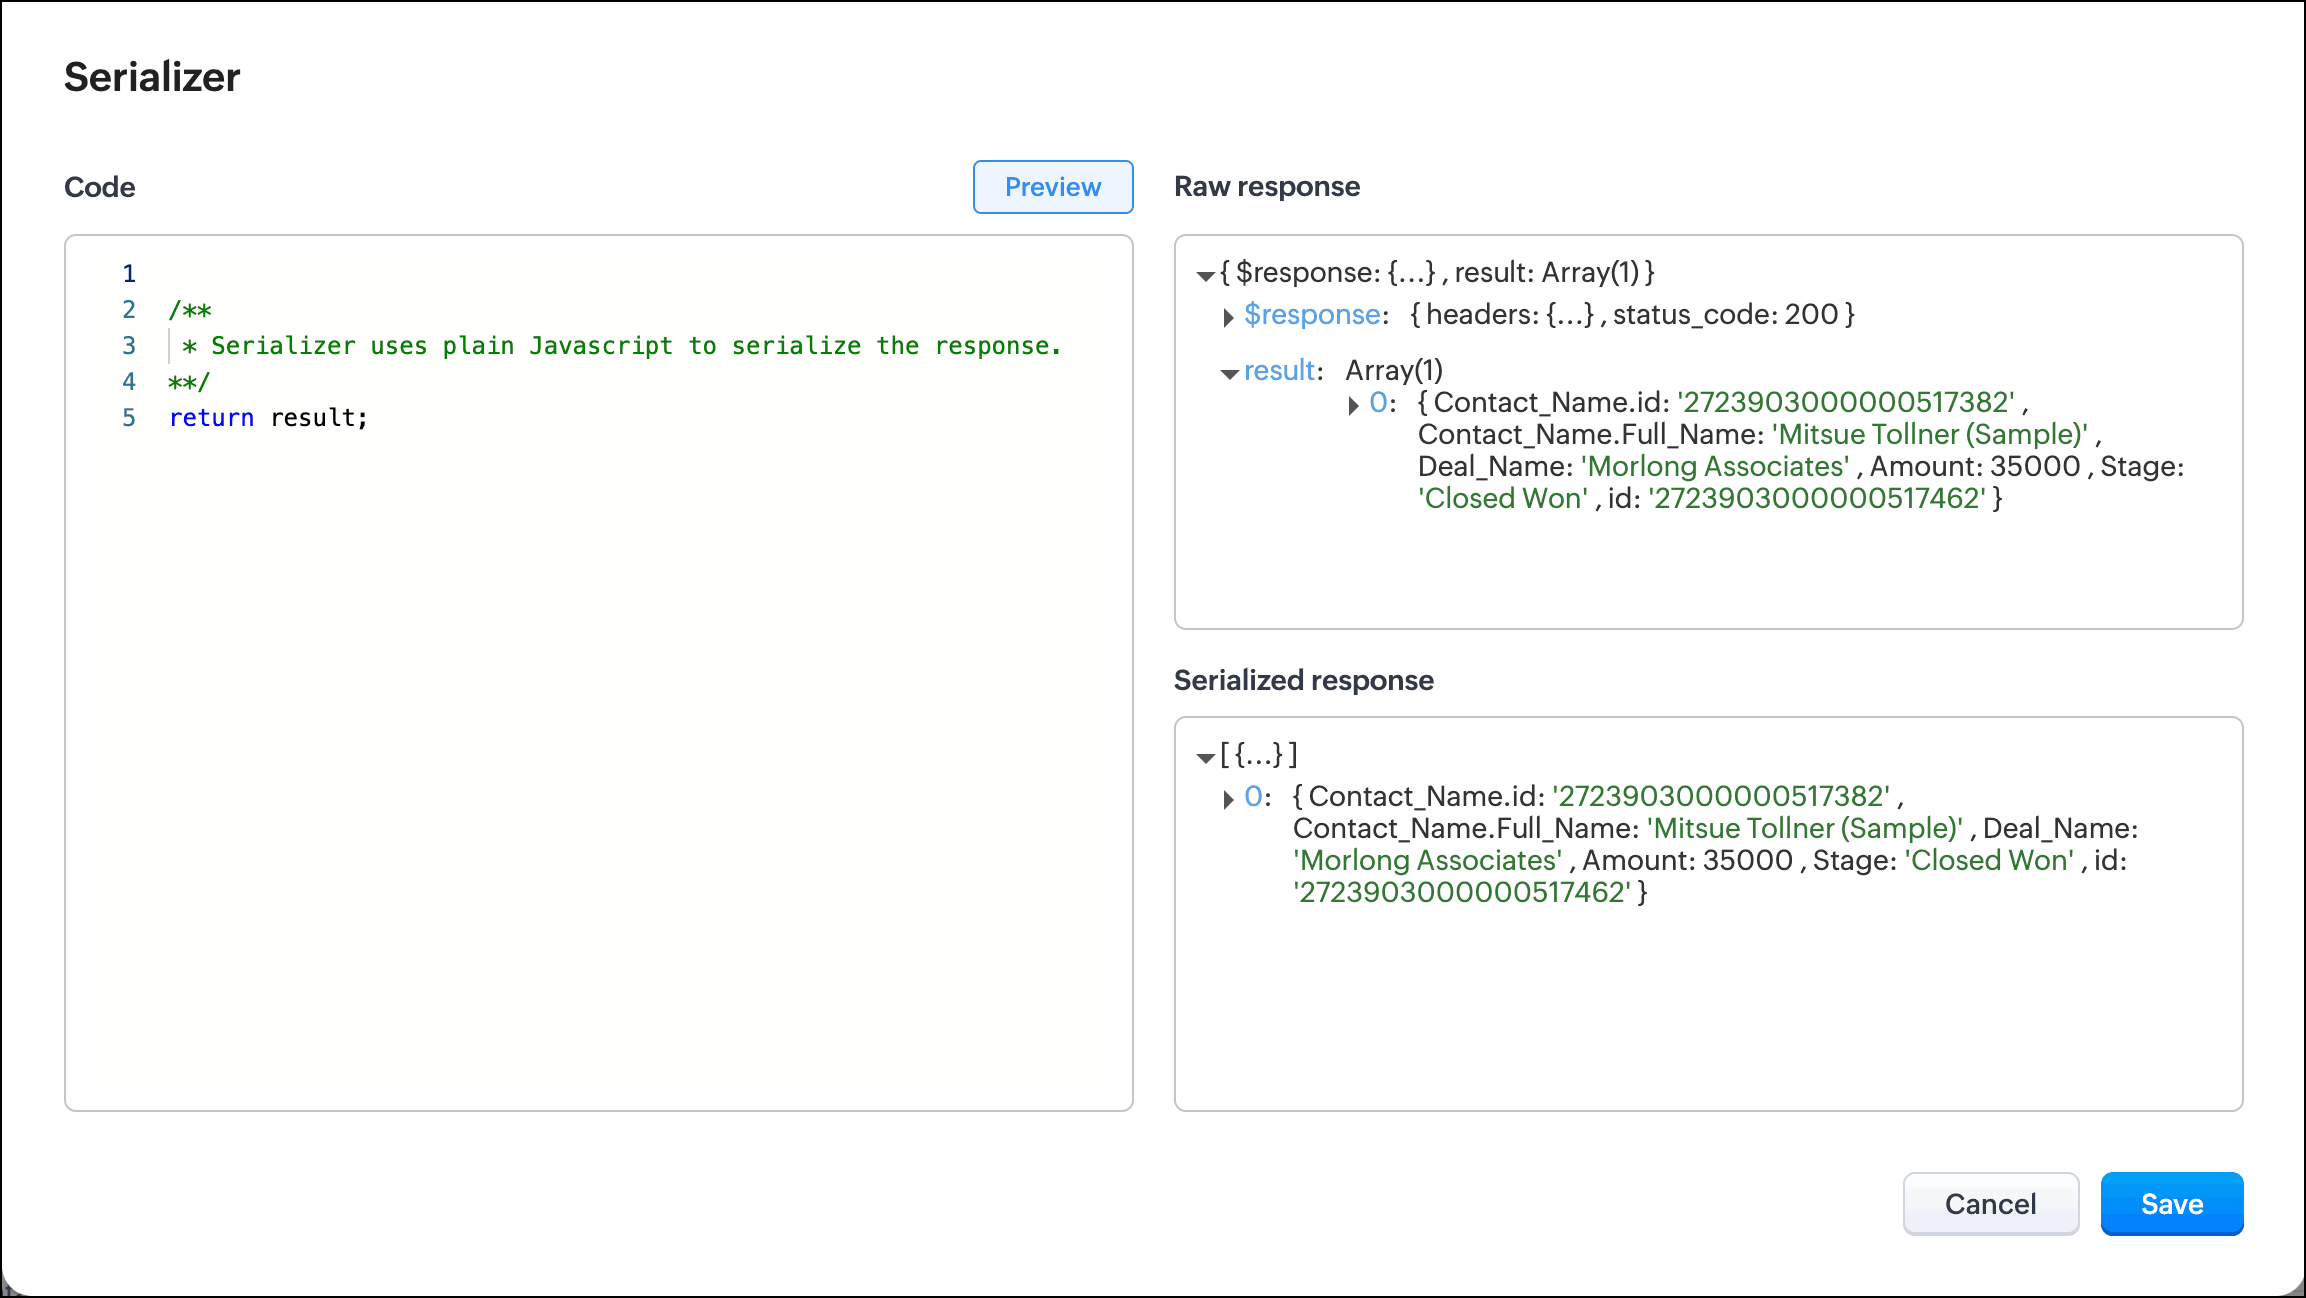Click line number 5 in gutter
Screen dimensions: 2306x1298
coord(129,418)
